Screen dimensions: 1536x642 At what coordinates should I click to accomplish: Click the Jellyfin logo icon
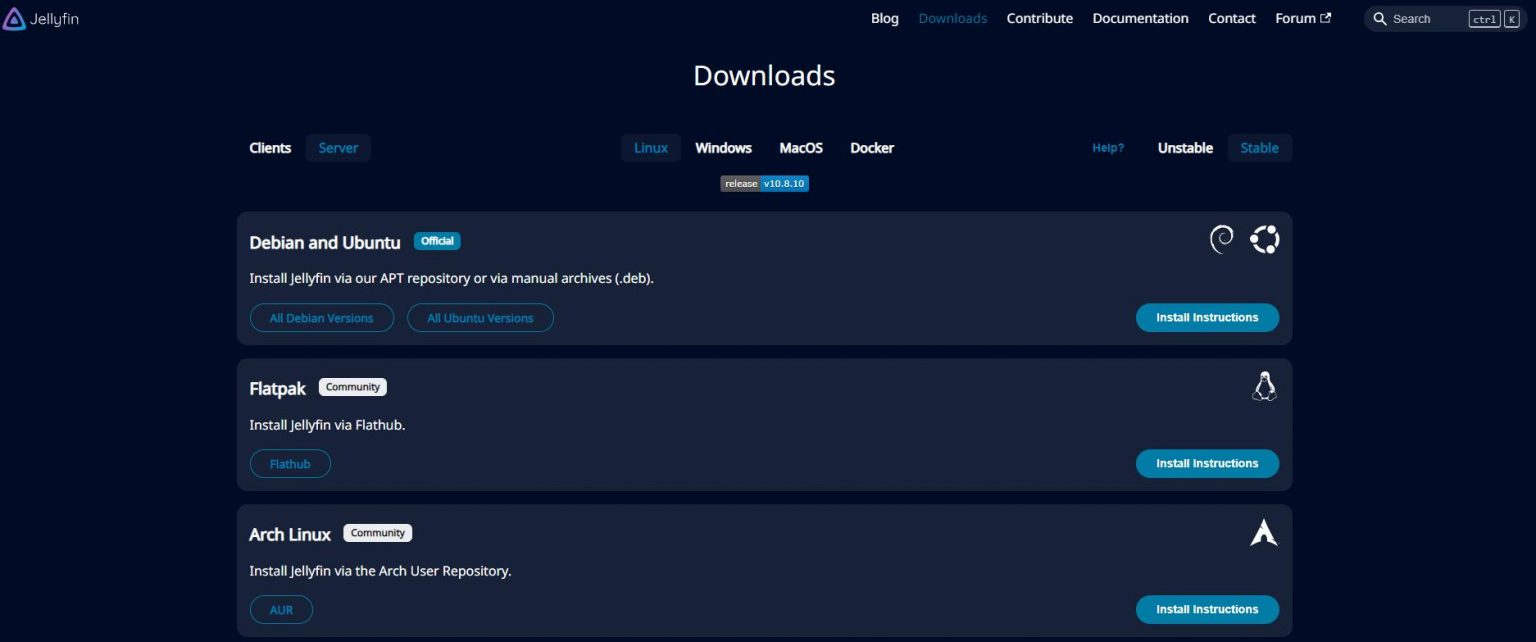tap(15, 18)
